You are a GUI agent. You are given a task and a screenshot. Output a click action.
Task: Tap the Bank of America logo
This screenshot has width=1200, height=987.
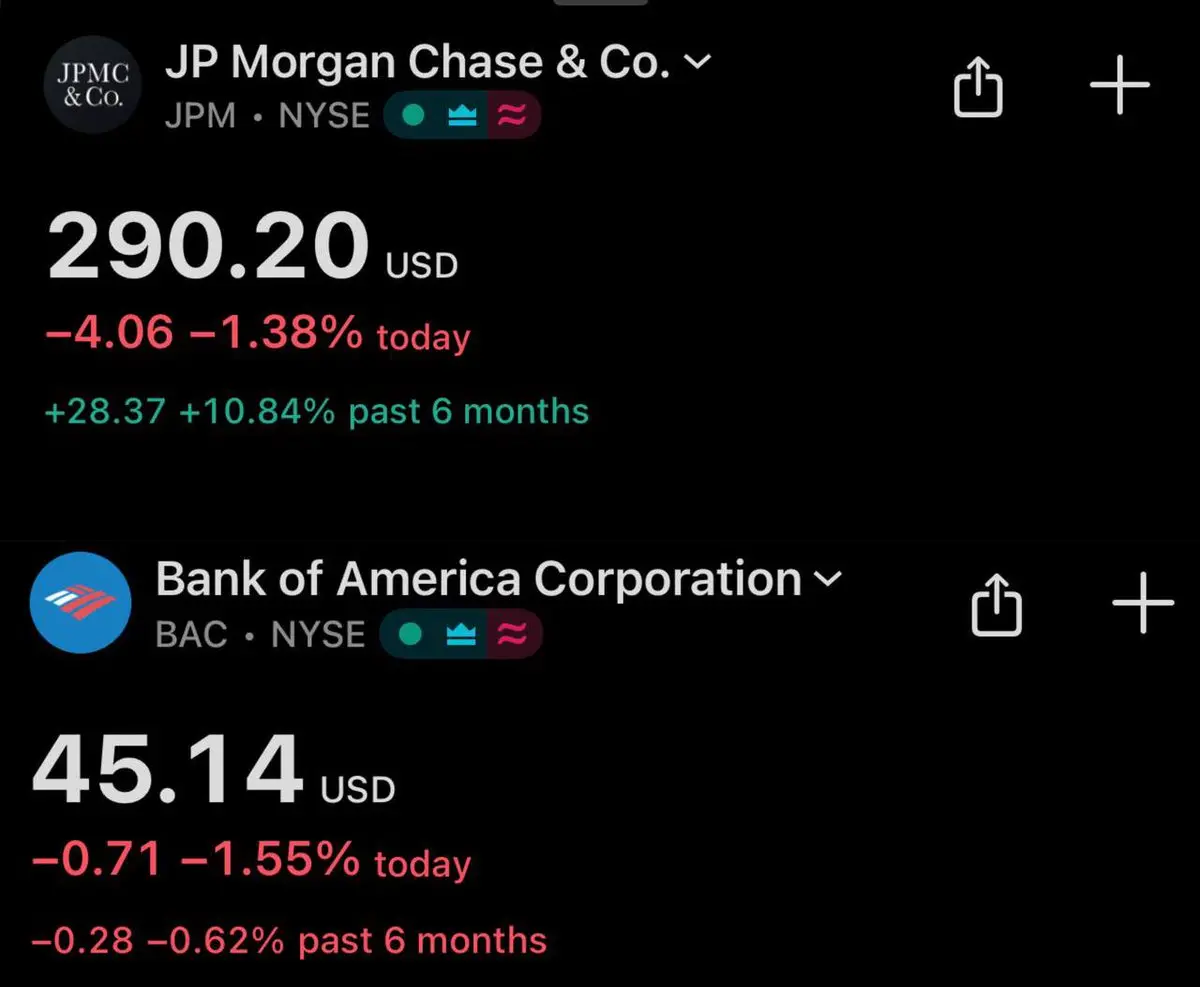coord(81,602)
